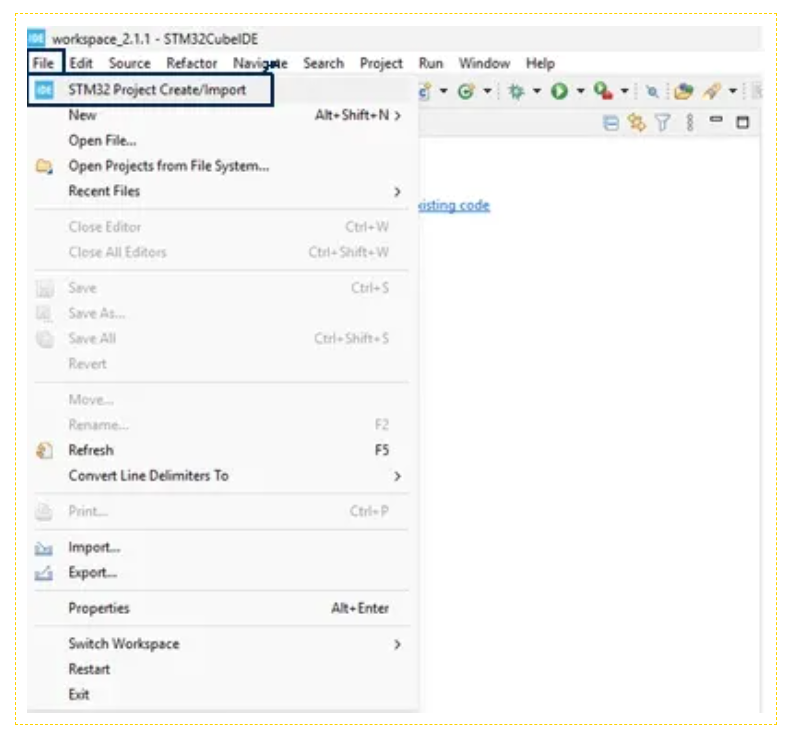Click the new C/C++ source file toolbar icon
The width and height of the screenshot is (786, 740).
point(424,91)
